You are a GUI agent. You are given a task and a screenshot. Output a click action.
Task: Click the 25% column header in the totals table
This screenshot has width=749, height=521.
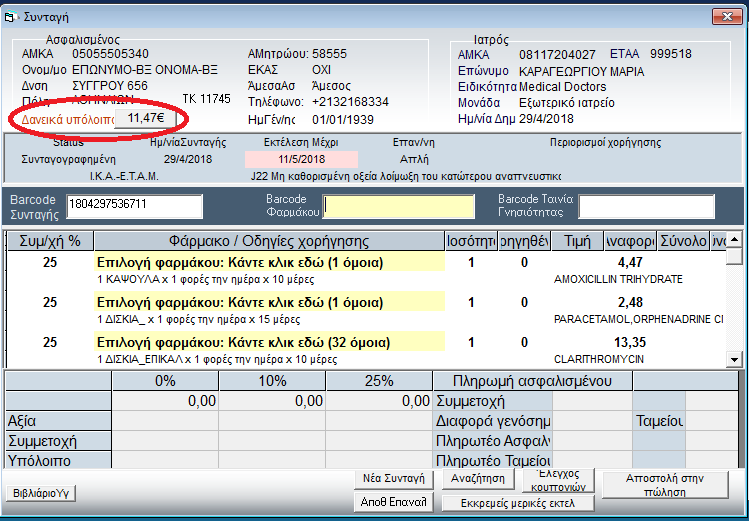(379, 381)
